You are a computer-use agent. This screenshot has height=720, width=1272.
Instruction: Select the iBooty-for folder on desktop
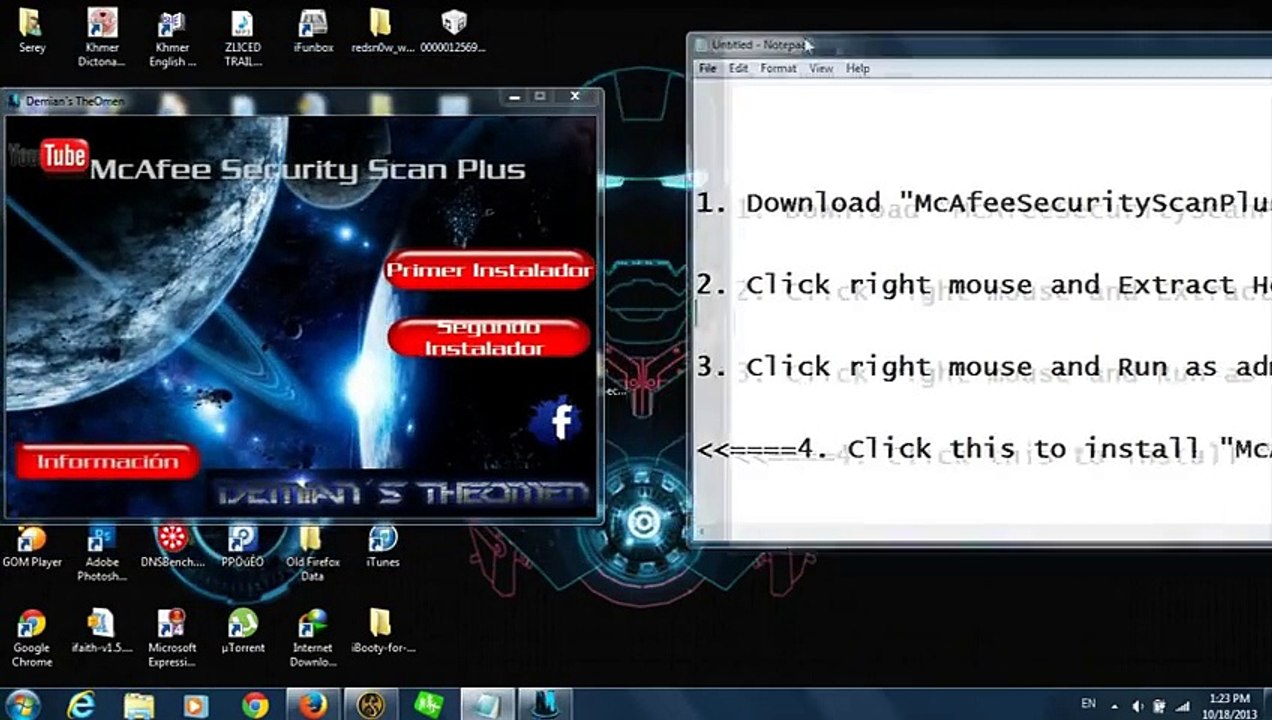(383, 631)
